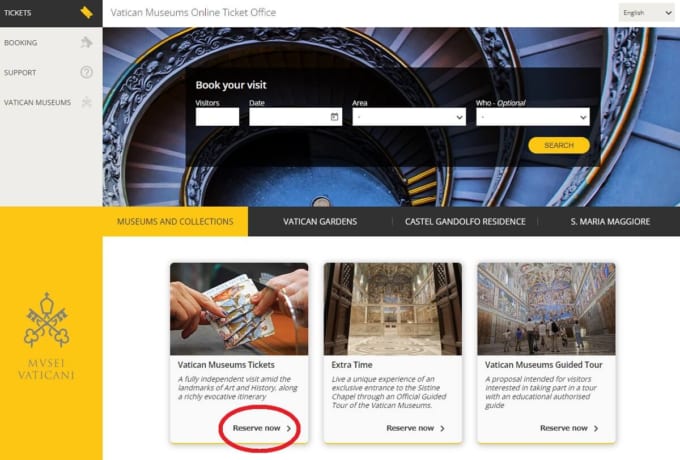Image resolution: width=680 pixels, height=460 pixels.
Task: Open the English language dropdown
Action: 647,13
